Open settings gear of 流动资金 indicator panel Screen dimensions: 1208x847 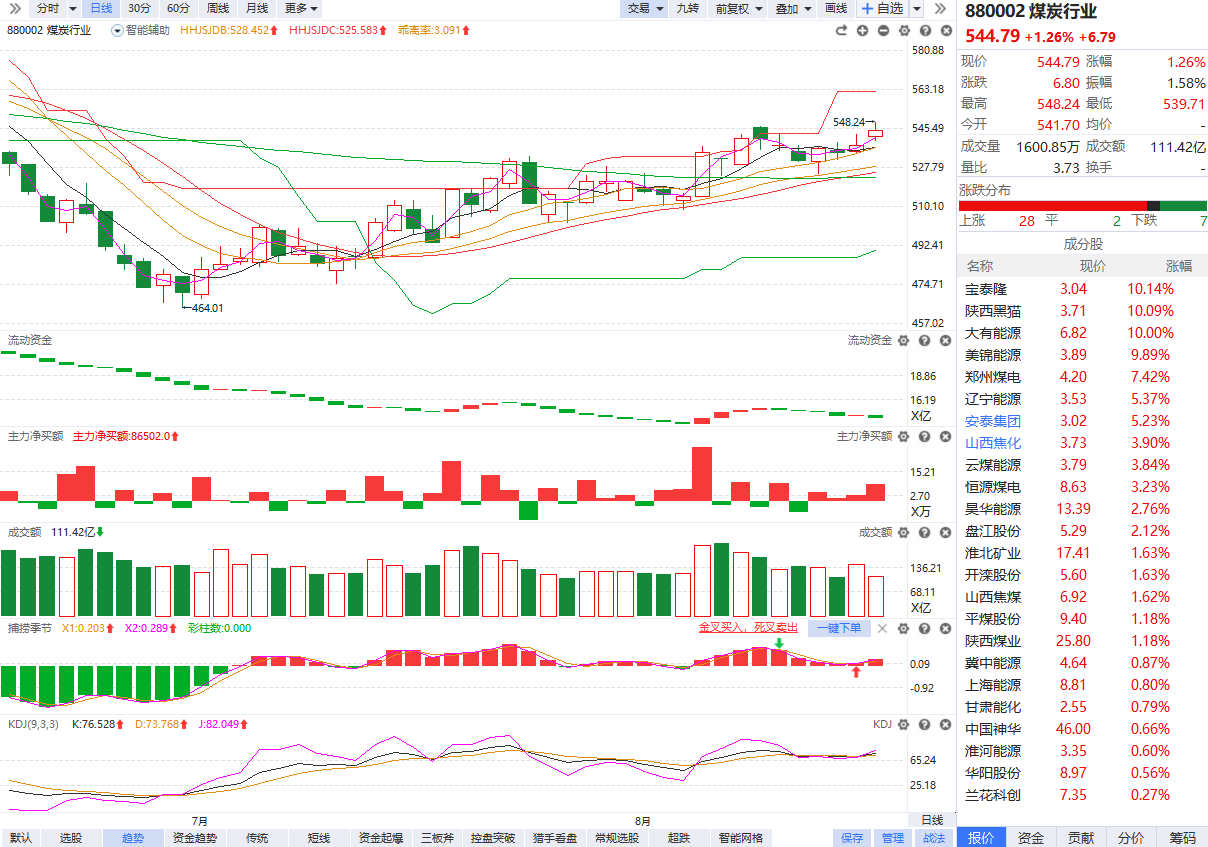(x=903, y=341)
